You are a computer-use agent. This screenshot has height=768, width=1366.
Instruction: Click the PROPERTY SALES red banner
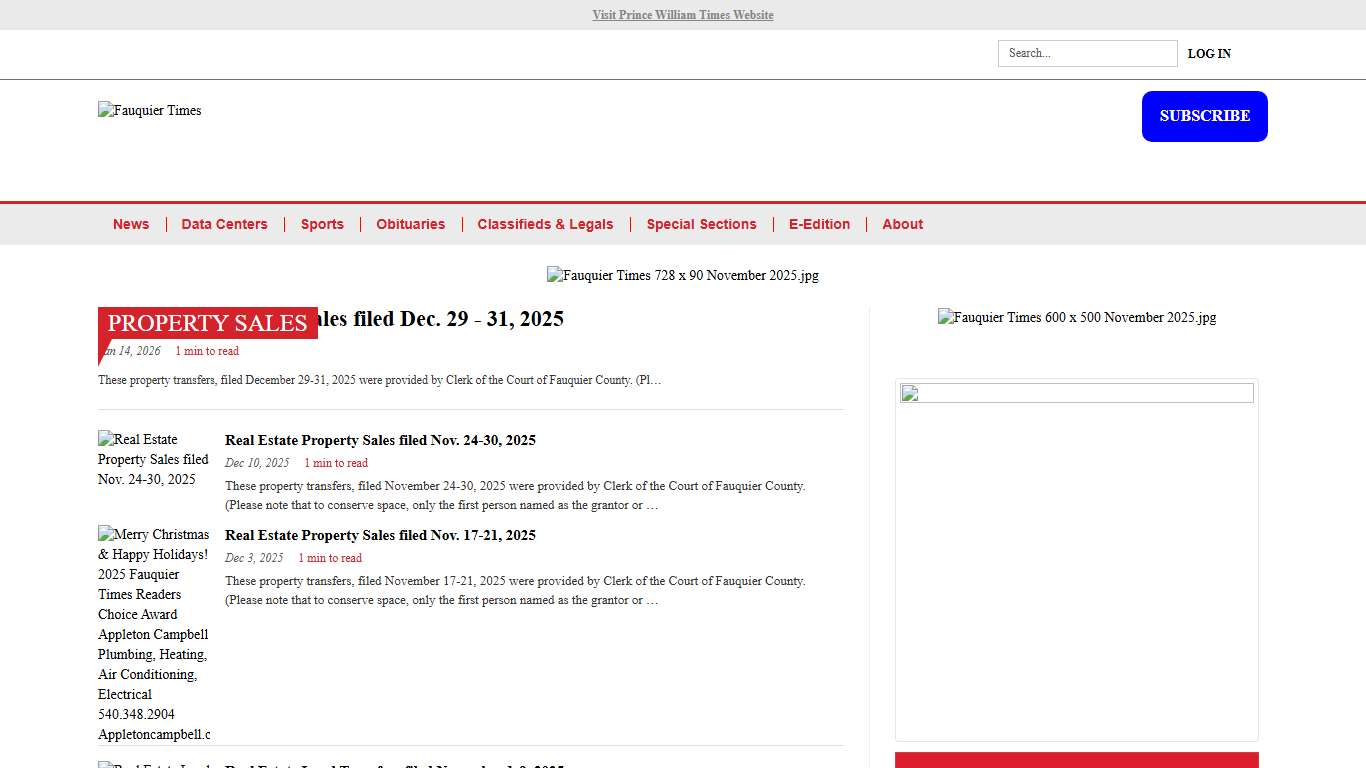point(207,323)
